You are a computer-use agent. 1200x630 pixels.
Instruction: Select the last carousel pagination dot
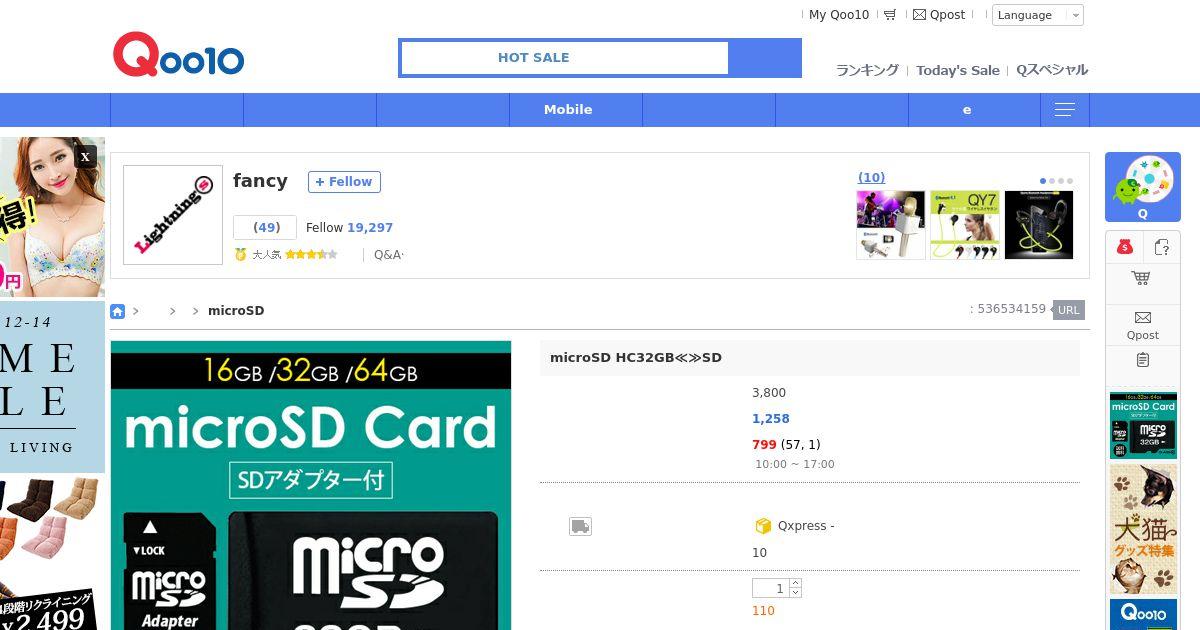pyautogui.click(x=1070, y=182)
